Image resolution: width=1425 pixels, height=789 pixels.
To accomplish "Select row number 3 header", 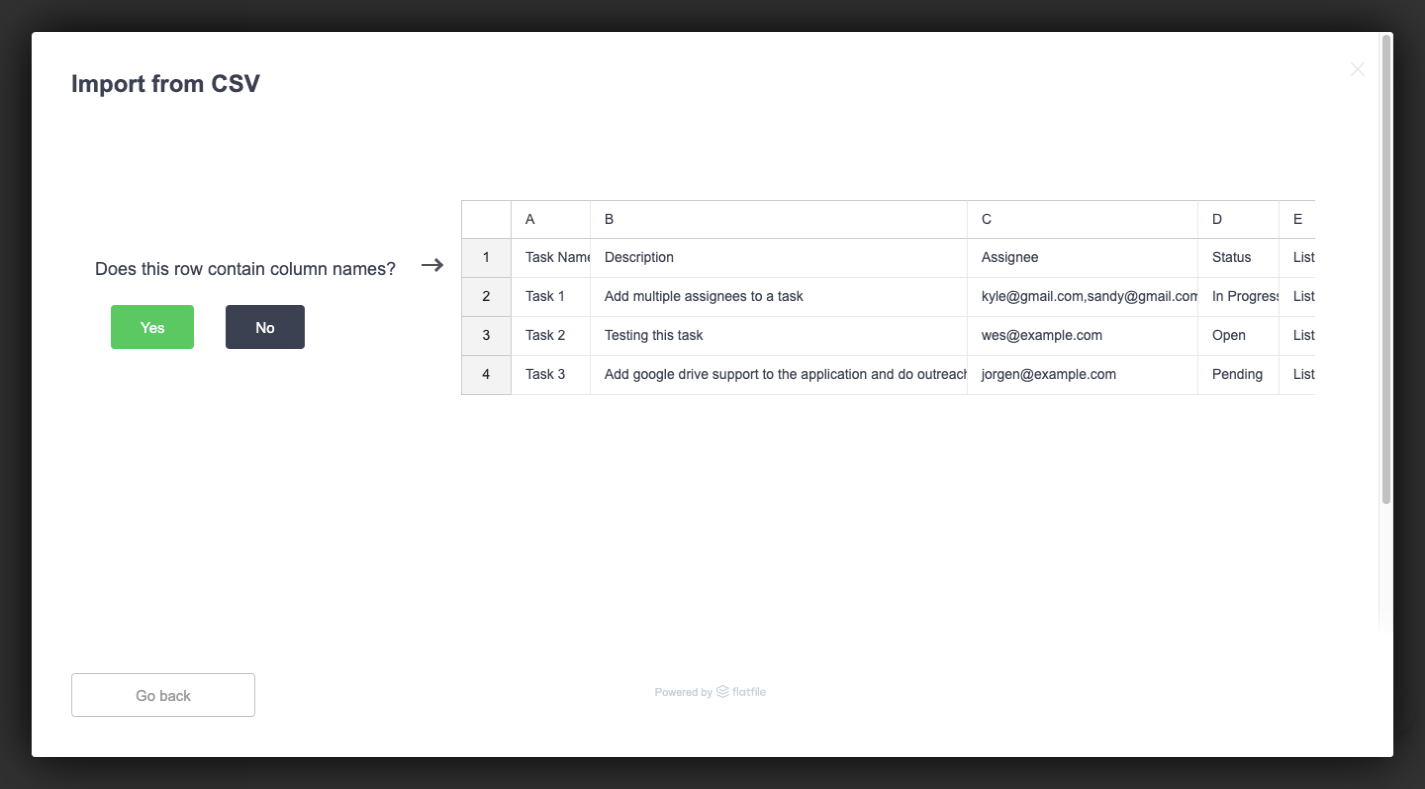I will (x=486, y=336).
